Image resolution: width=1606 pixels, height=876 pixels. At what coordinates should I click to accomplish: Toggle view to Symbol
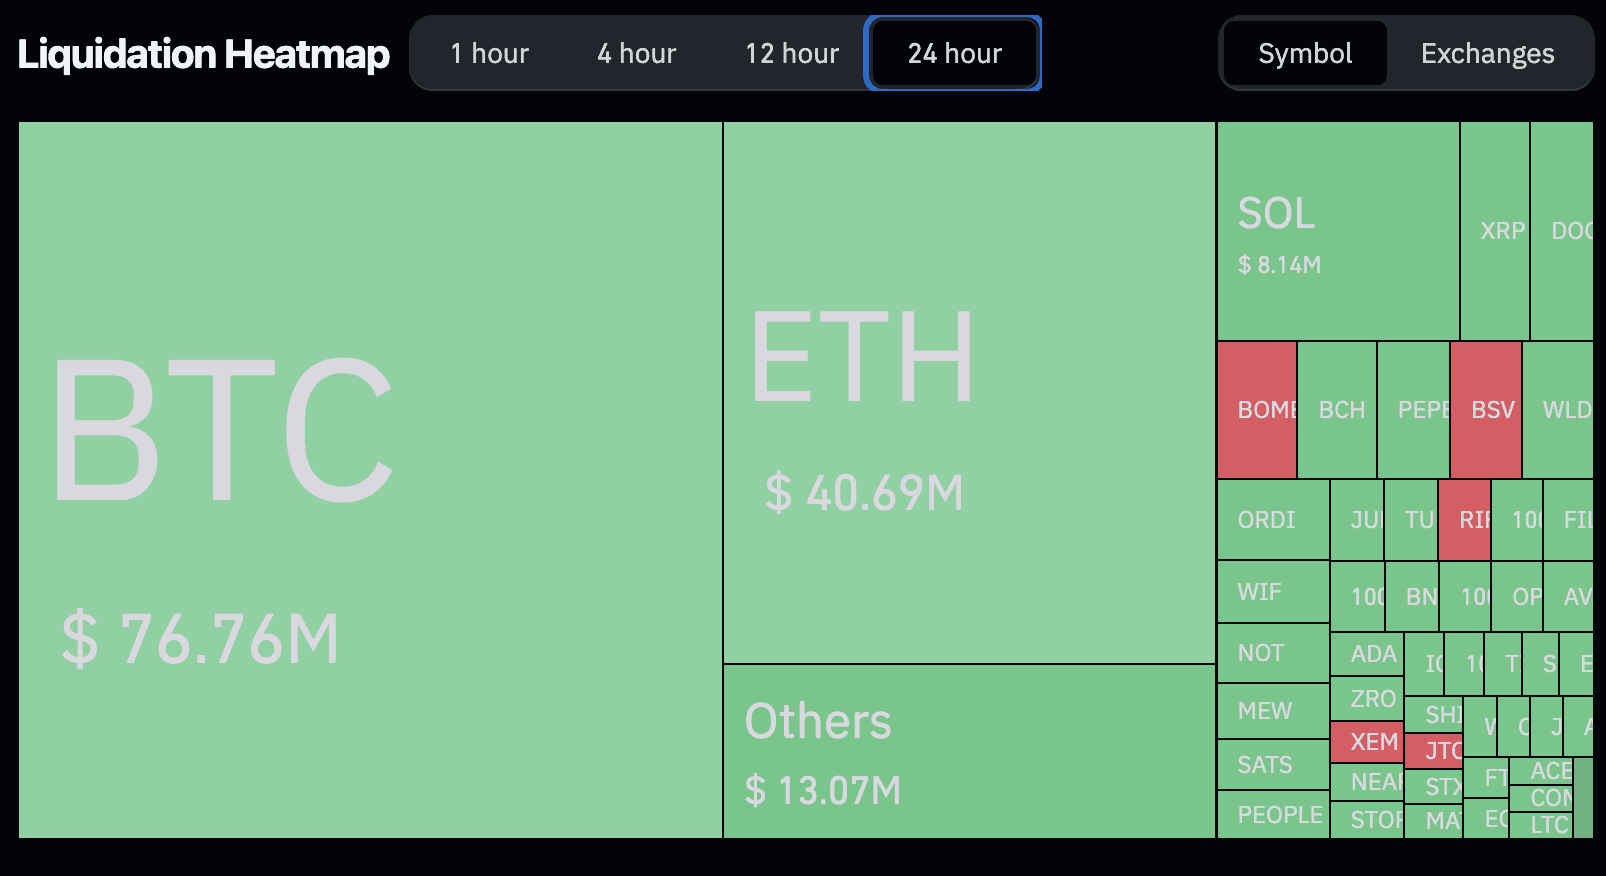pos(1305,53)
